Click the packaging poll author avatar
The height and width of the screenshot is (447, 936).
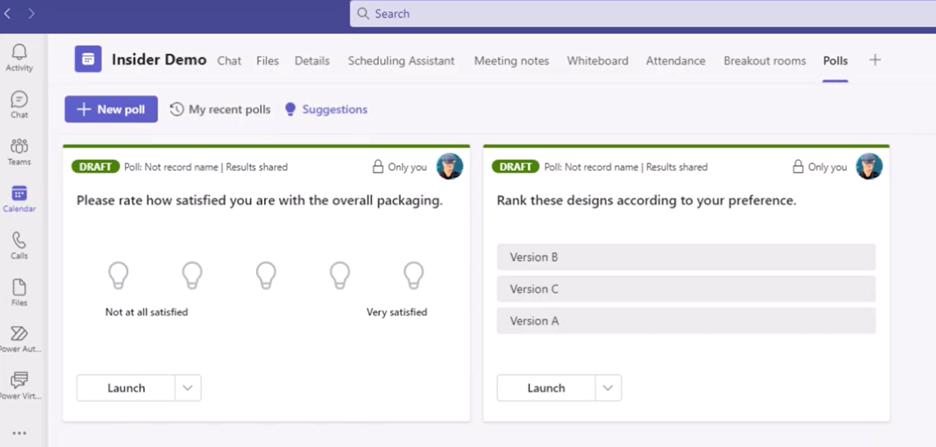pos(449,167)
